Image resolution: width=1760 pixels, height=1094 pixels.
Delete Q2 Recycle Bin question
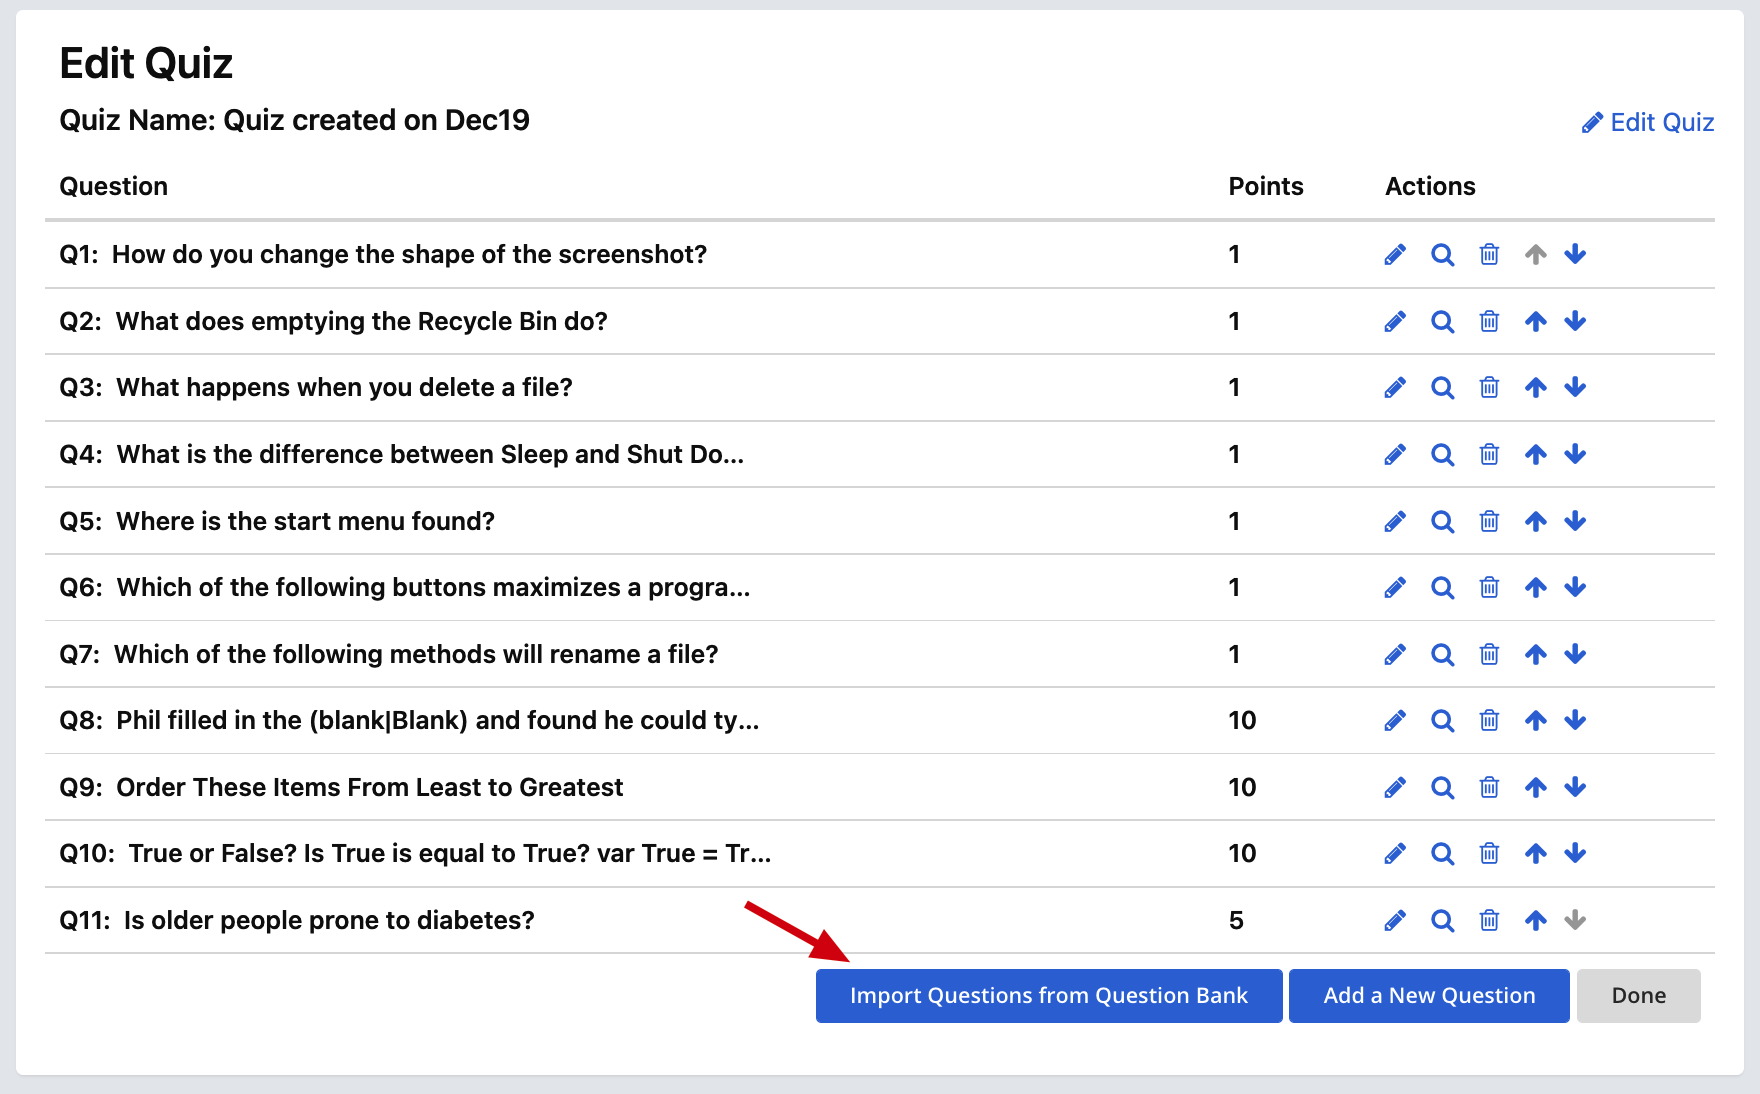coord(1489,321)
